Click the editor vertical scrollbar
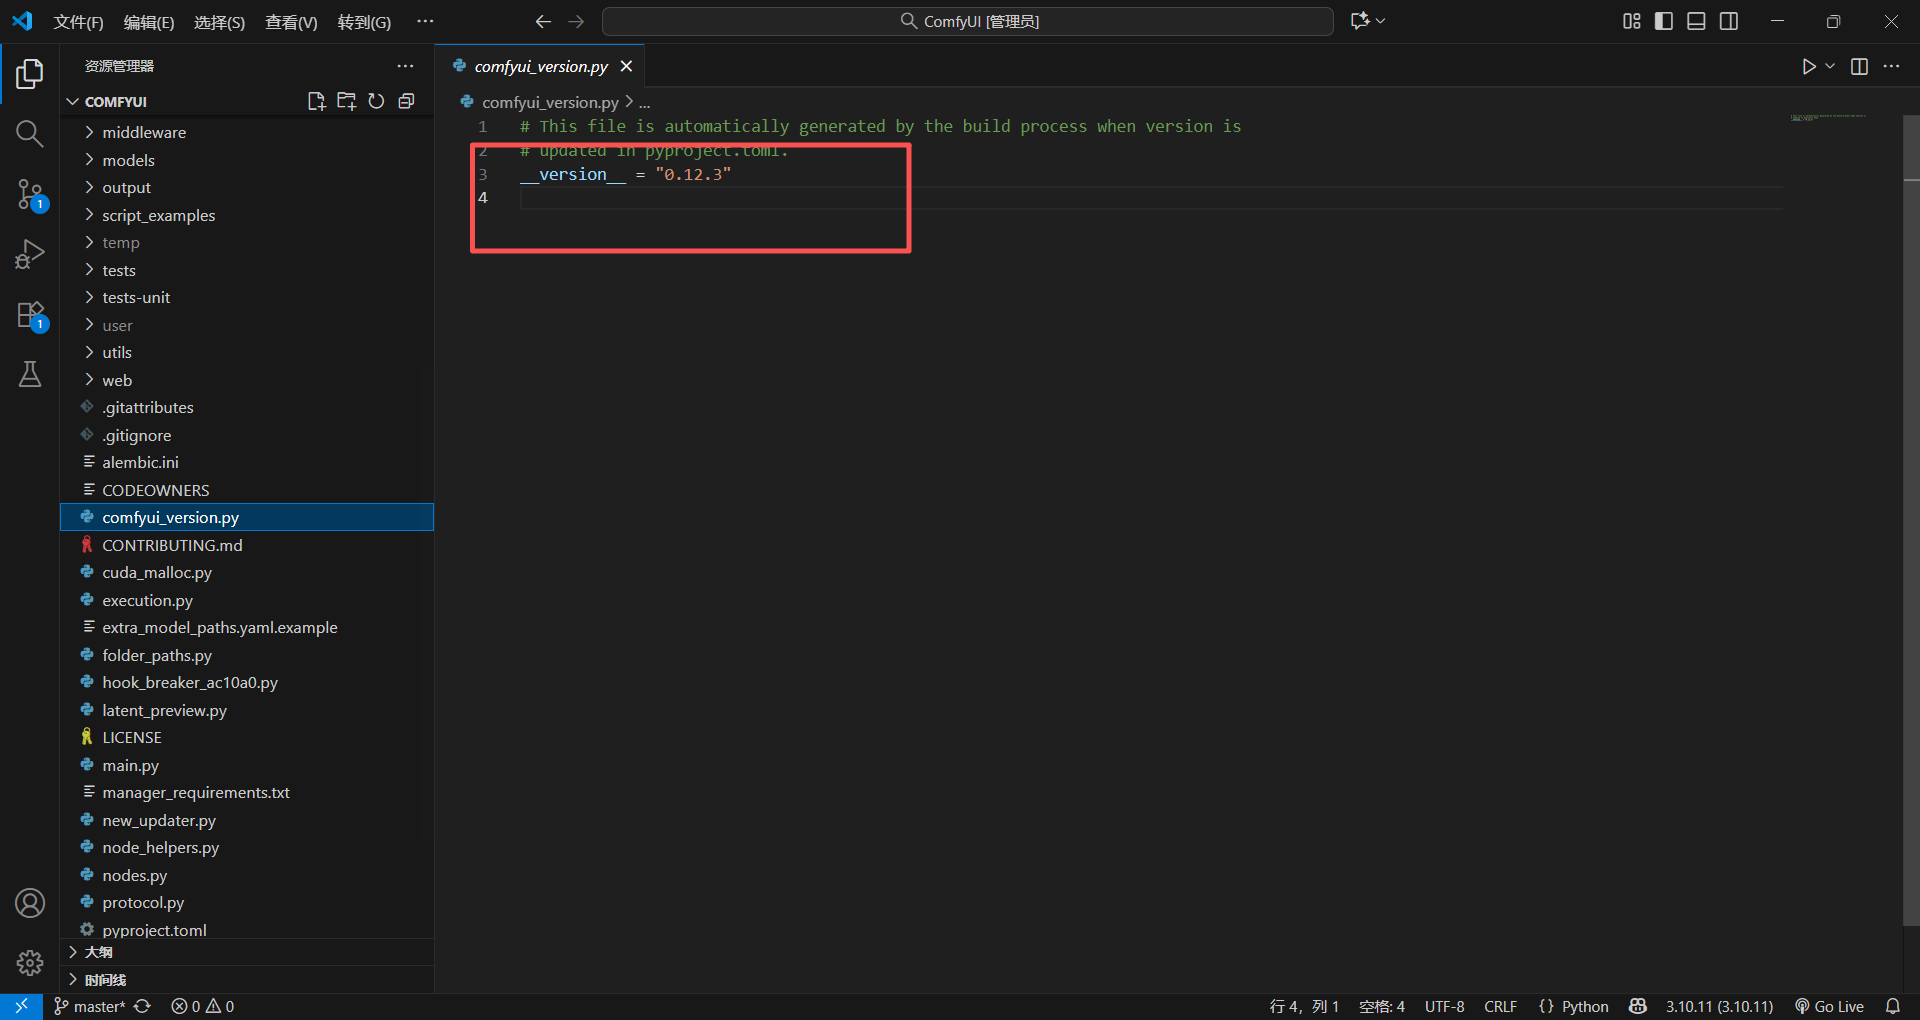The image size is (1920, 1020). 1911,520
